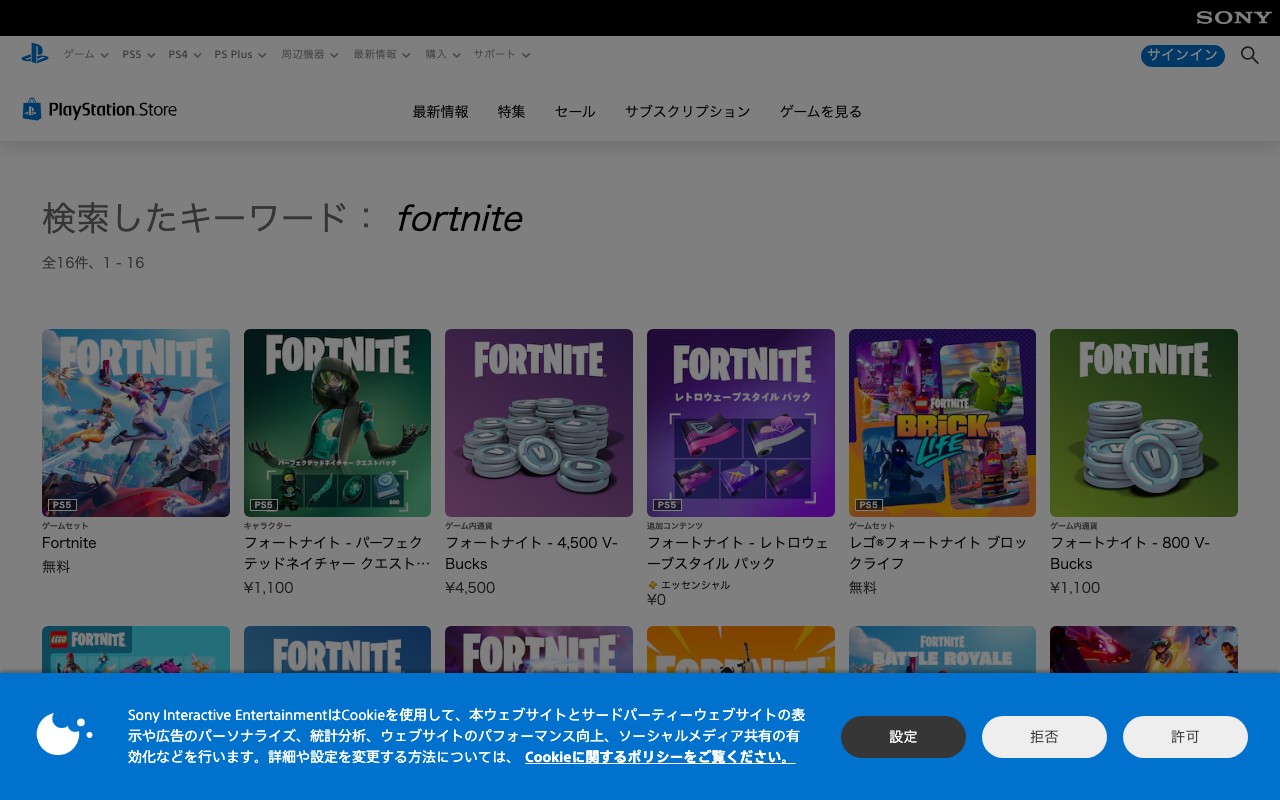Click the 拒否 cookie button
Viewport: 1280px width, 800px height.
[1044, 737]
